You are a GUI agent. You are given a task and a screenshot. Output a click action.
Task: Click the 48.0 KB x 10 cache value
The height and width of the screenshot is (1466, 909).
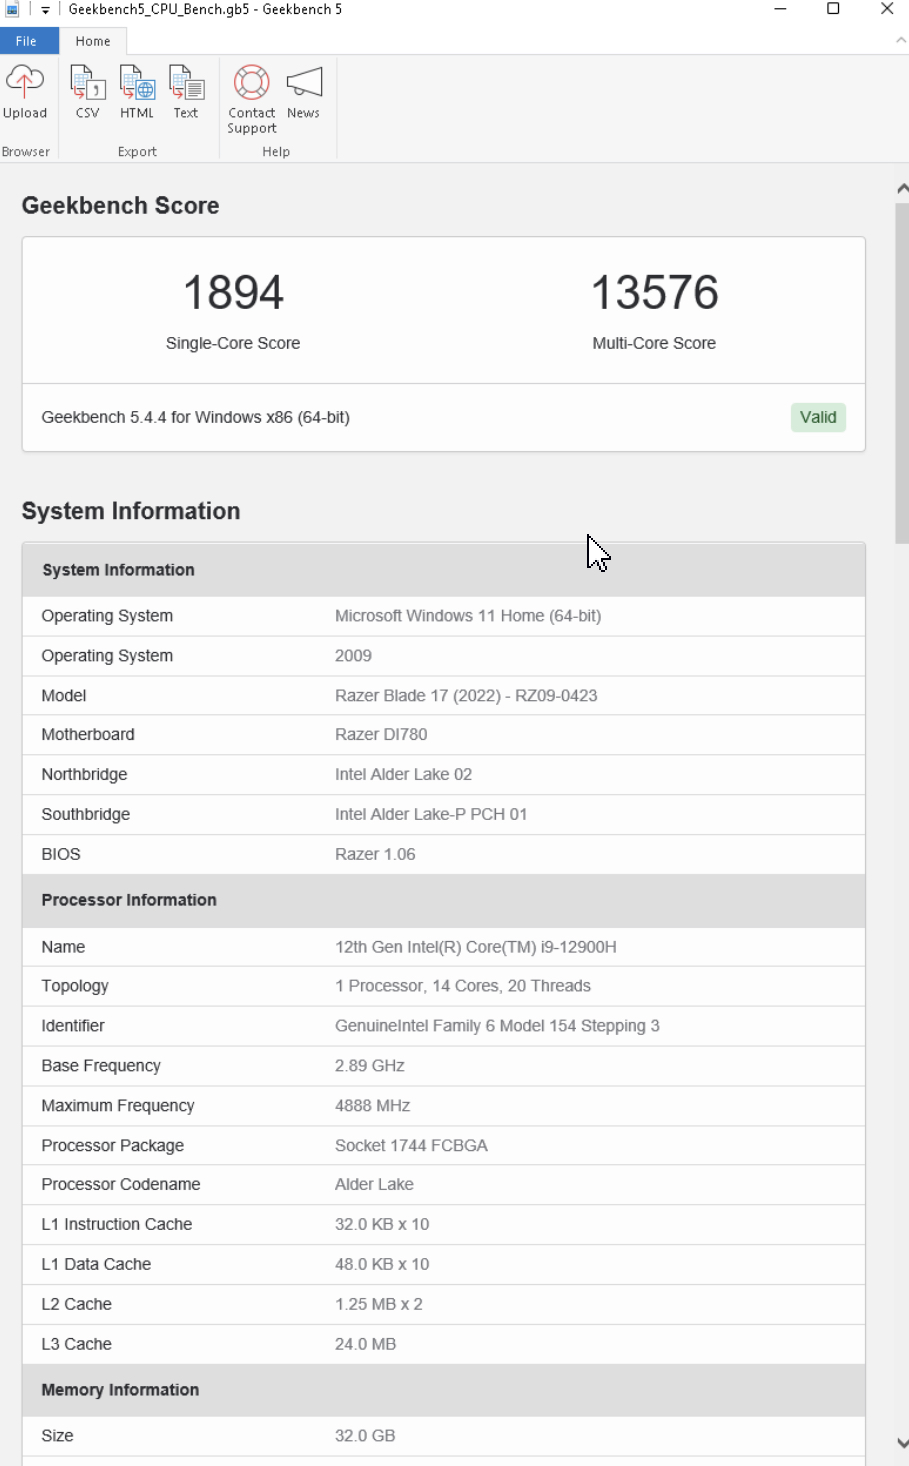(382, 1264)
